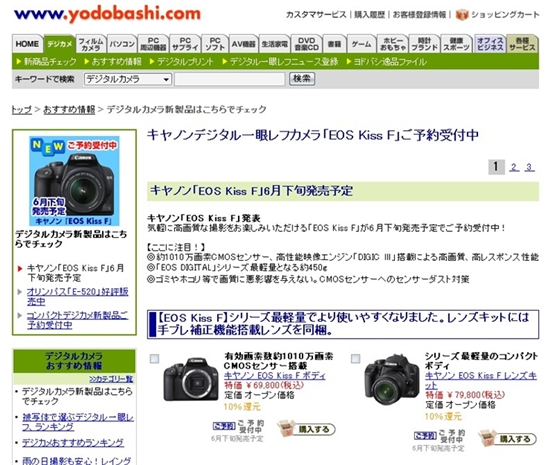Click the gray arrow beside オリンパス E-520 link
The width and height of the screenshot is (550, 465).
(x=20, y=292)
